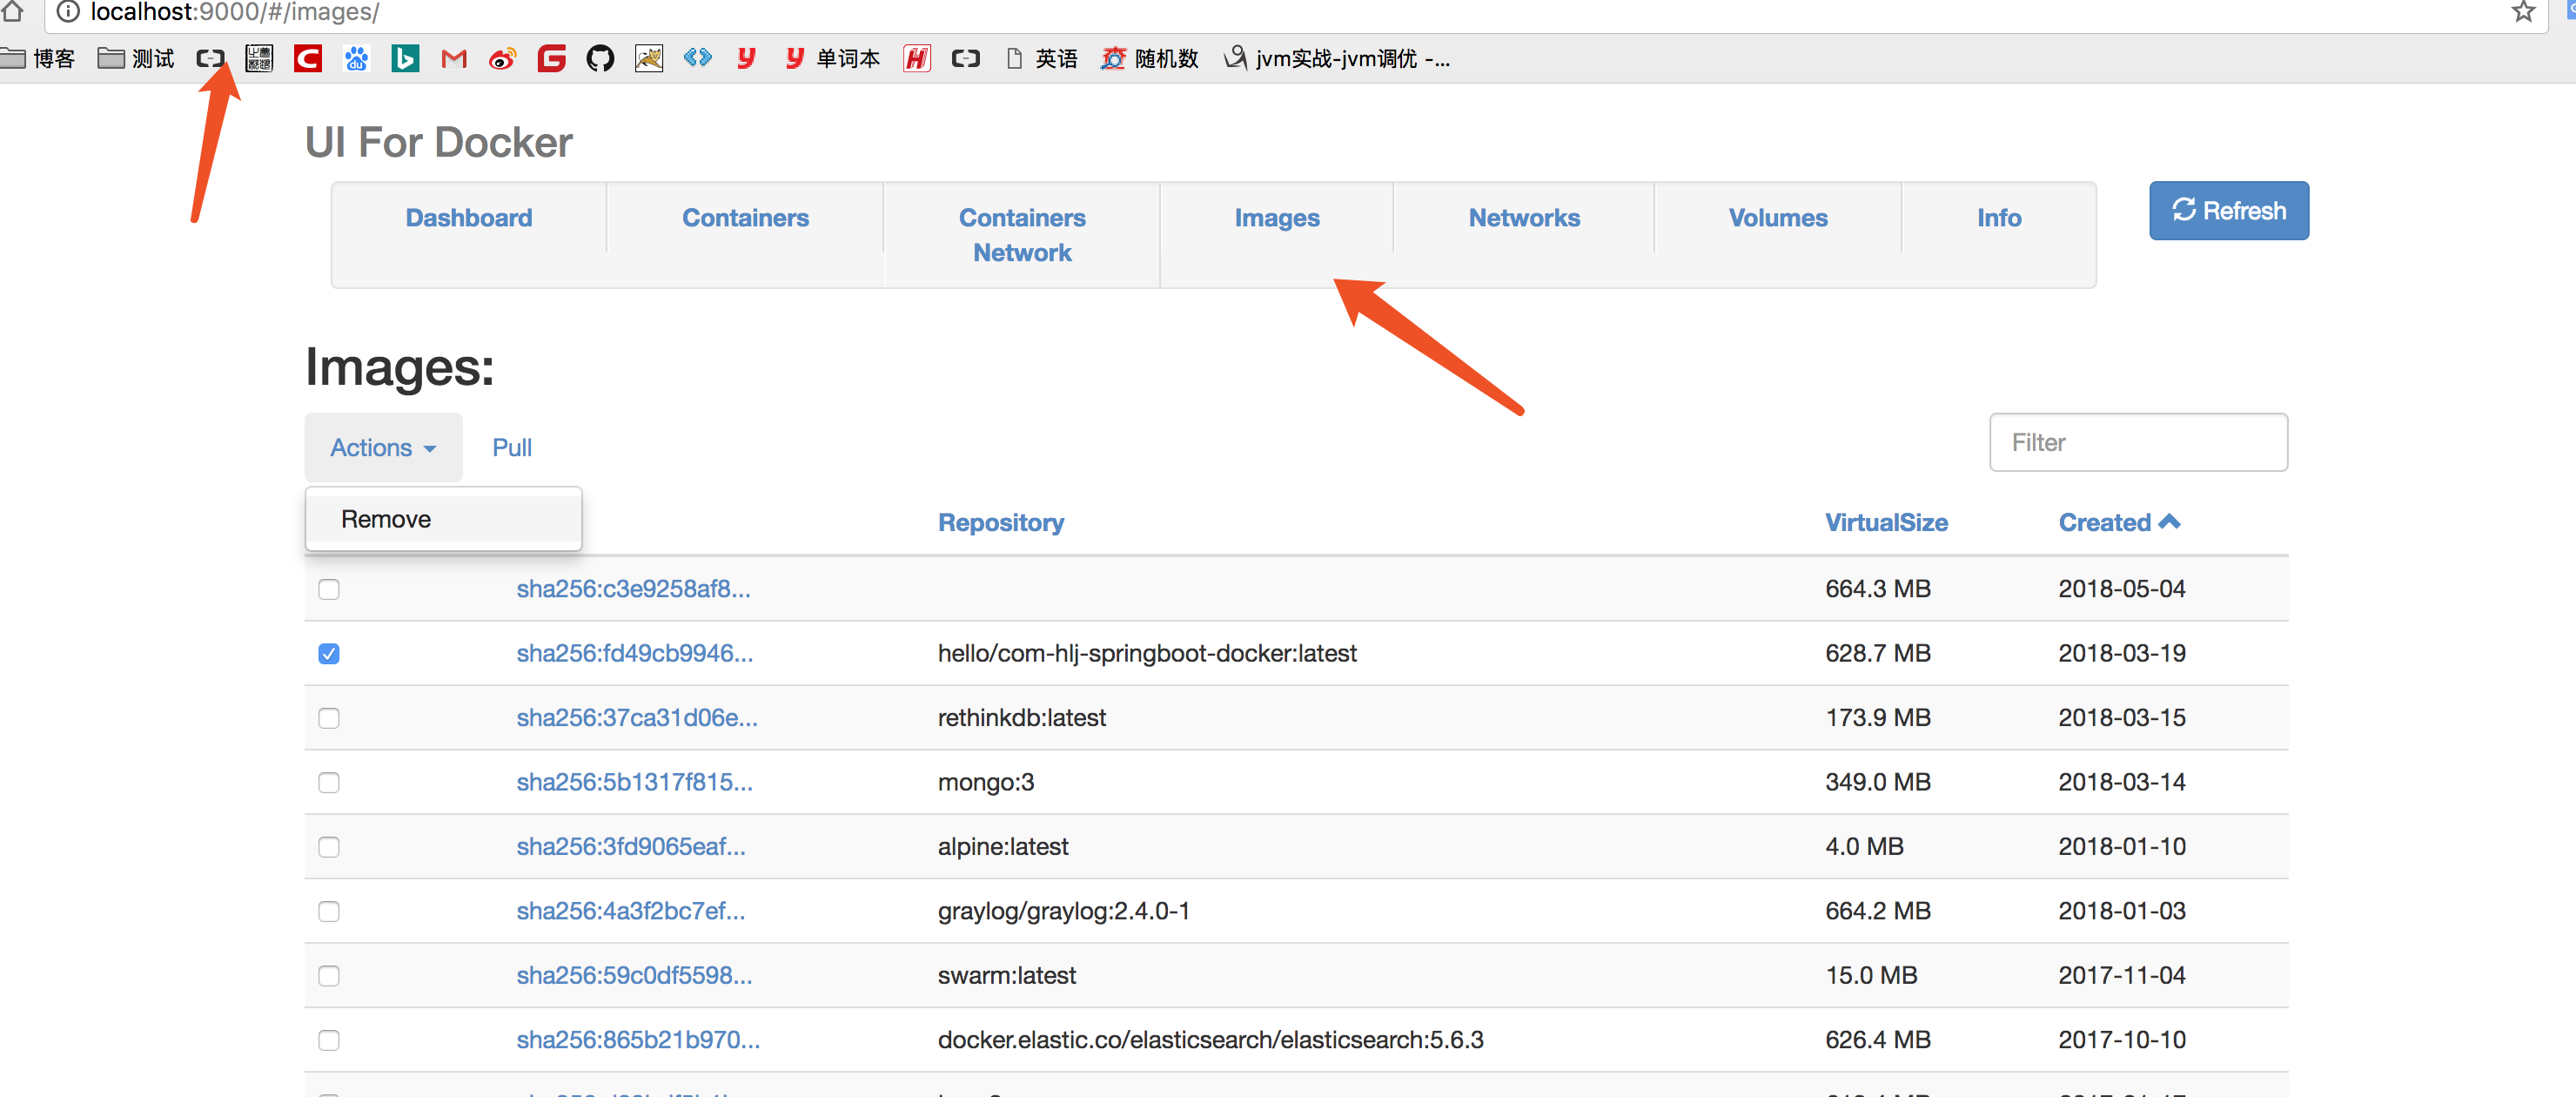The width and height of the screenshot is (2576, 1097).
Task: Check the rethinkdb:latest image checkbox
Action: point(329,718)
